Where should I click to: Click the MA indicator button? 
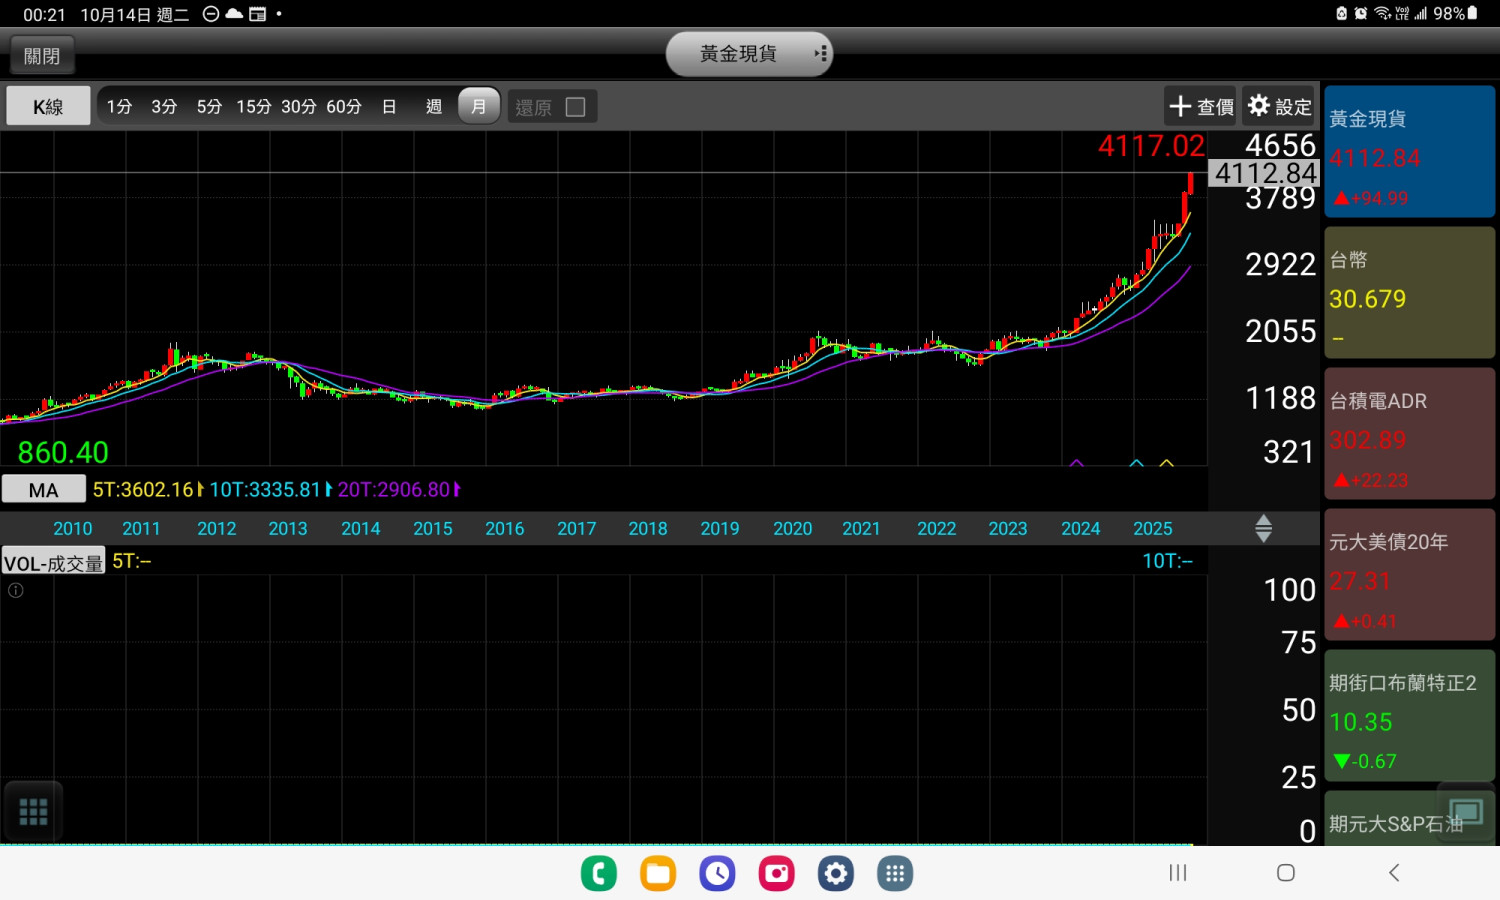point(43,490)
